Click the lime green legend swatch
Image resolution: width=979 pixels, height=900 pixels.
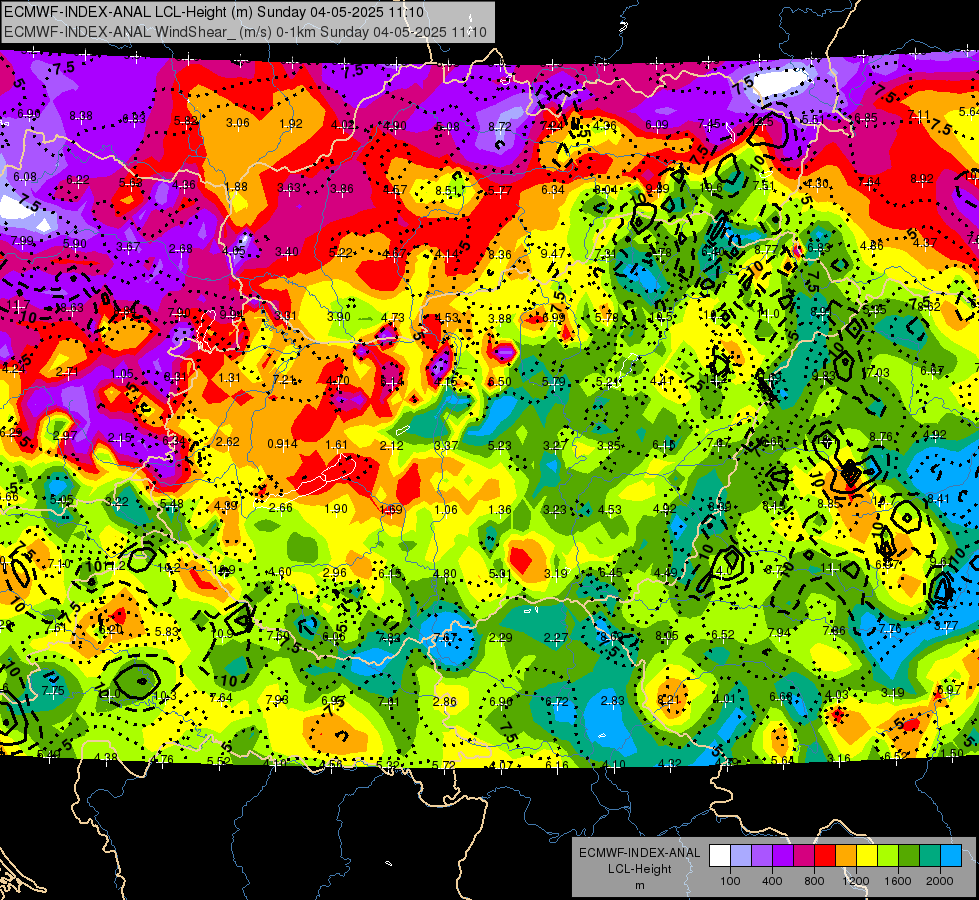pos(888,856)
